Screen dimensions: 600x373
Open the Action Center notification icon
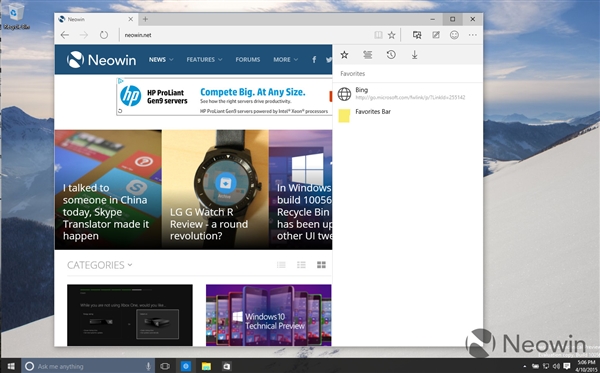pos(567,366)
